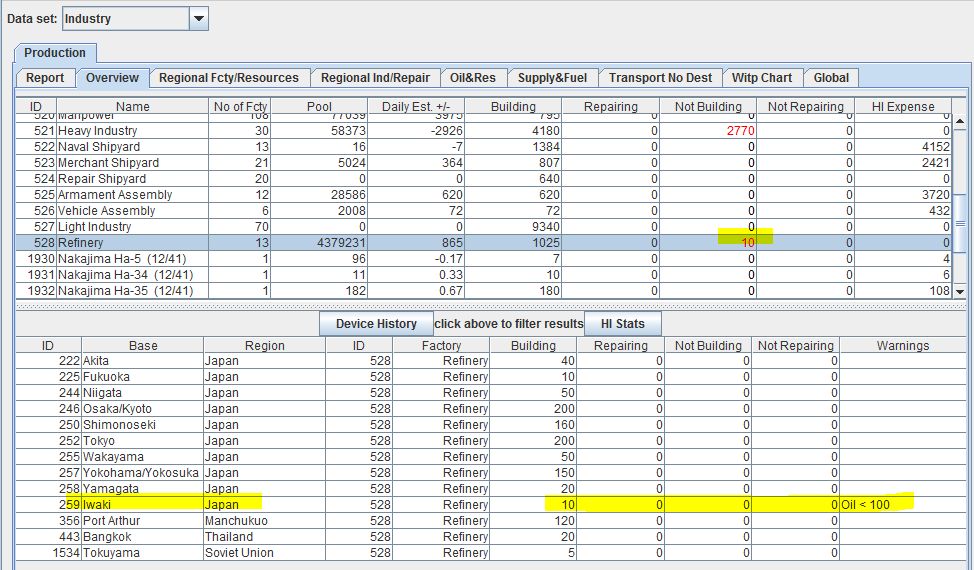Click the Warnings column header

[903, 346]
